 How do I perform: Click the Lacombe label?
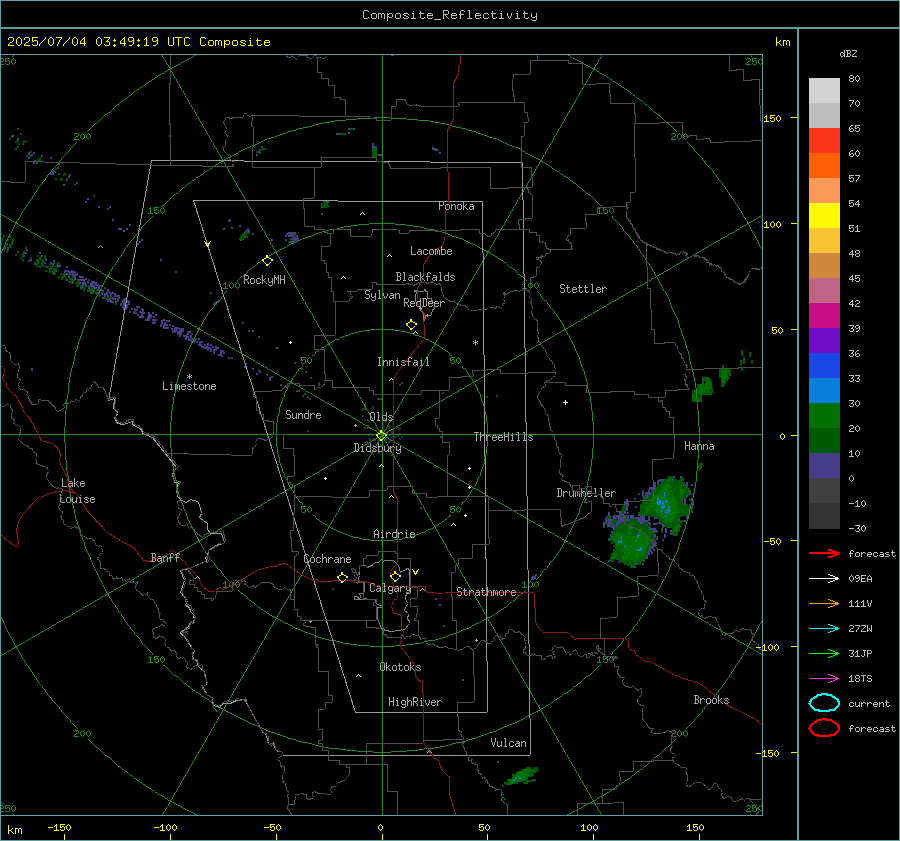(431, 251)
